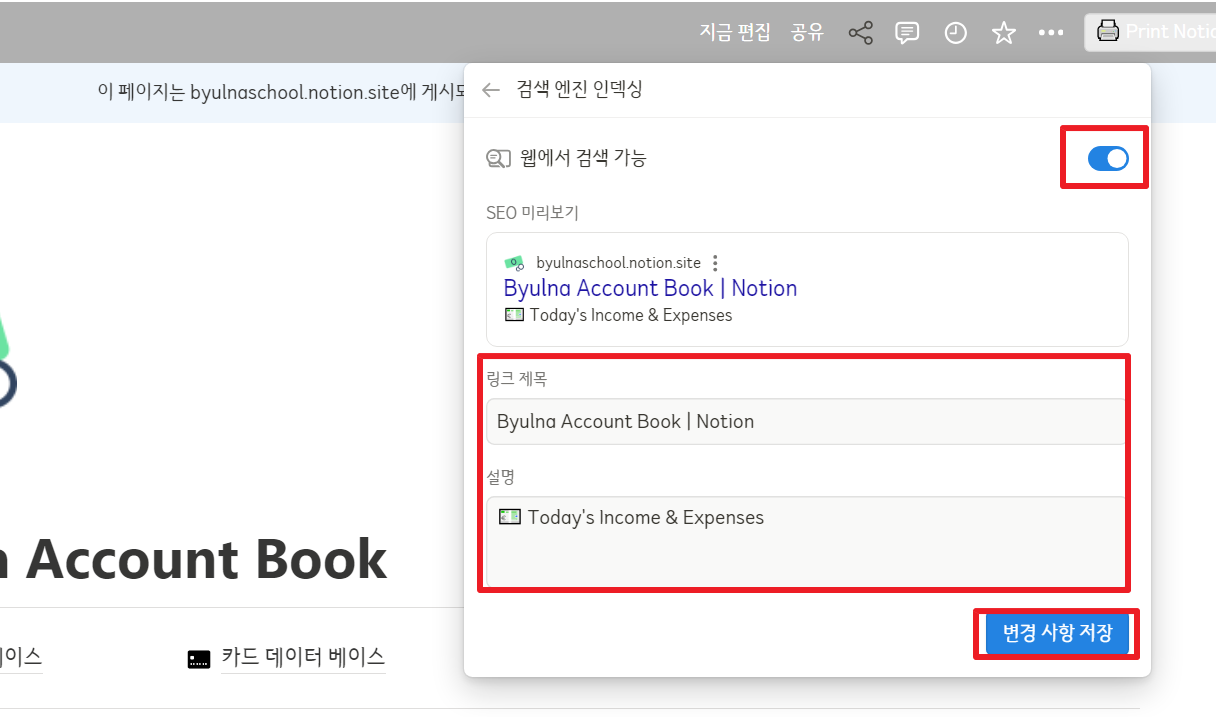Open the three-dot menu in SEO preview
The height and width of the screenshot is (717, 1216).
pos(715,263)
